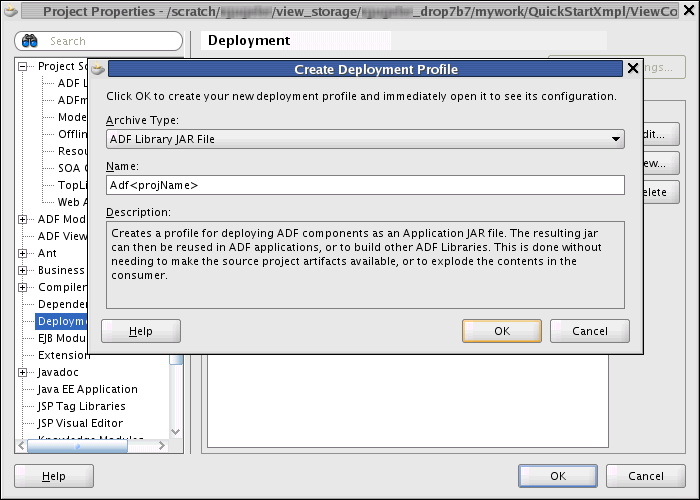Open Help in Create Deployment Profile dialog
The image size is (700, 500).
[141, 331]
